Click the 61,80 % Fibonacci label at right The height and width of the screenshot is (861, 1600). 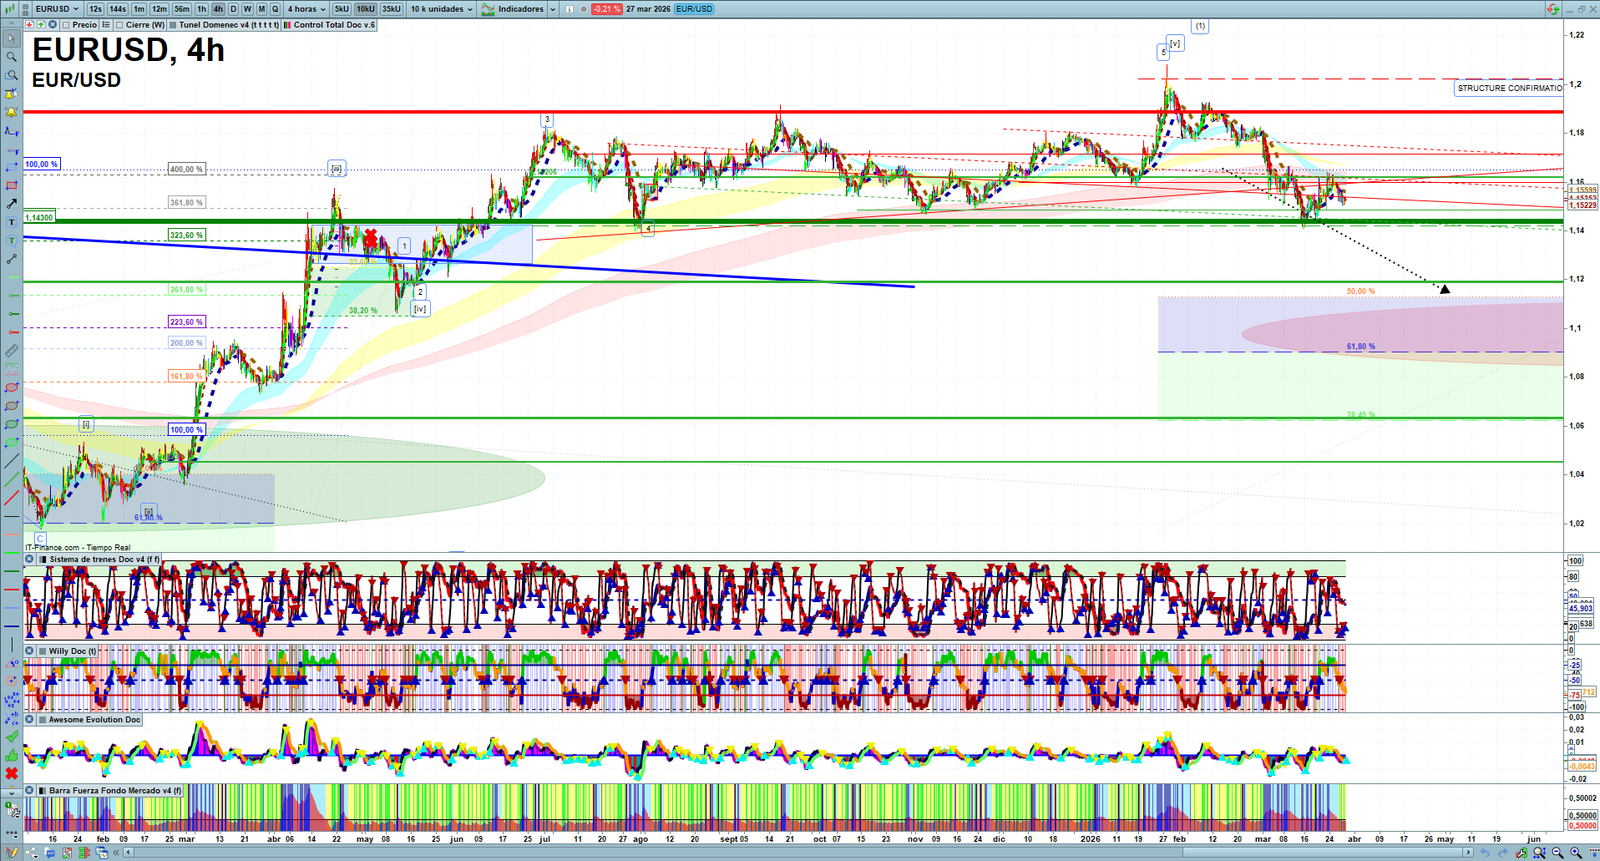[1360, 347]
